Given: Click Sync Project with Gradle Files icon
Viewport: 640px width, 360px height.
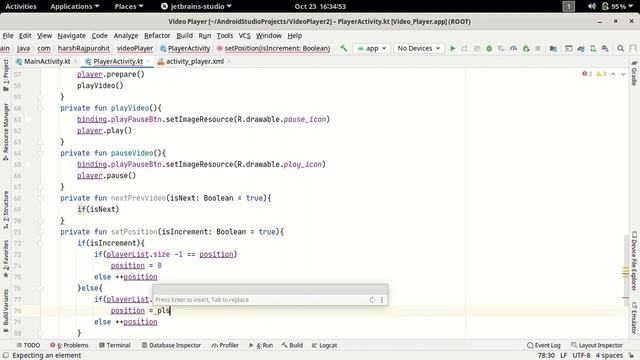Looking at the screenshot, I should (x=581, y=48).
